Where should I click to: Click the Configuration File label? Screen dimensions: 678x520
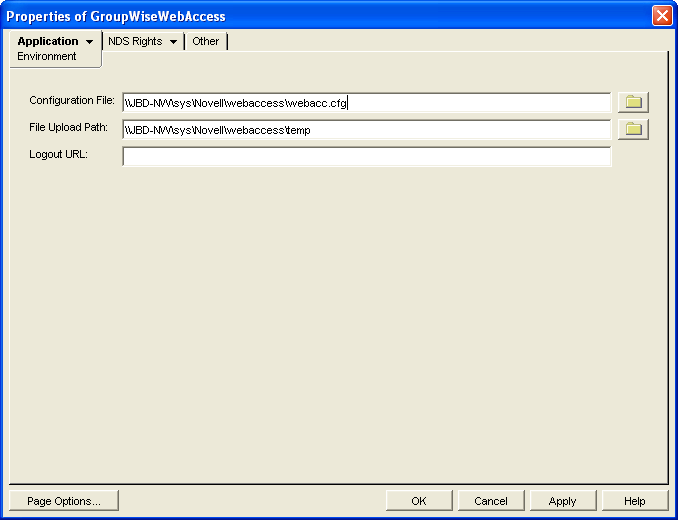click(72, 100)
